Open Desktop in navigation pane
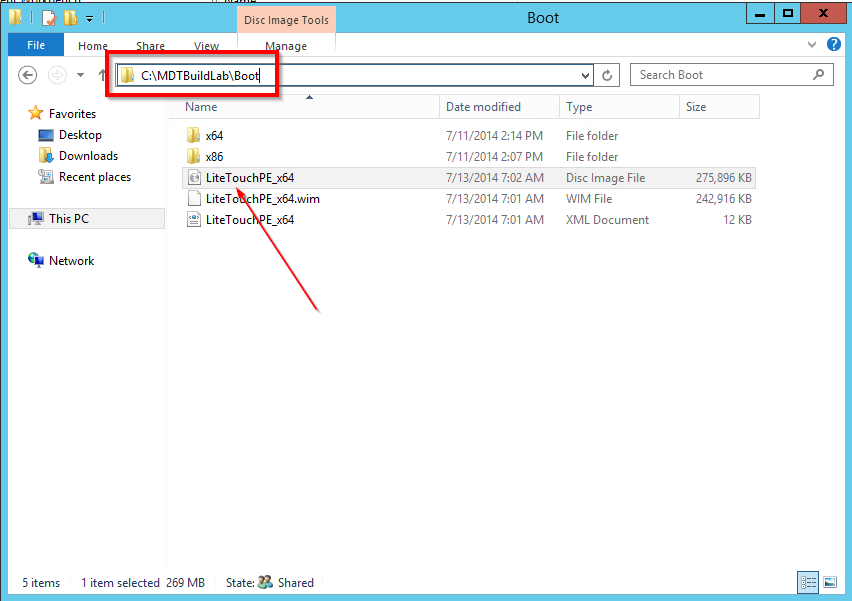Screen dimensions: 852x601 pyautogui.click(x=80, y=135)
